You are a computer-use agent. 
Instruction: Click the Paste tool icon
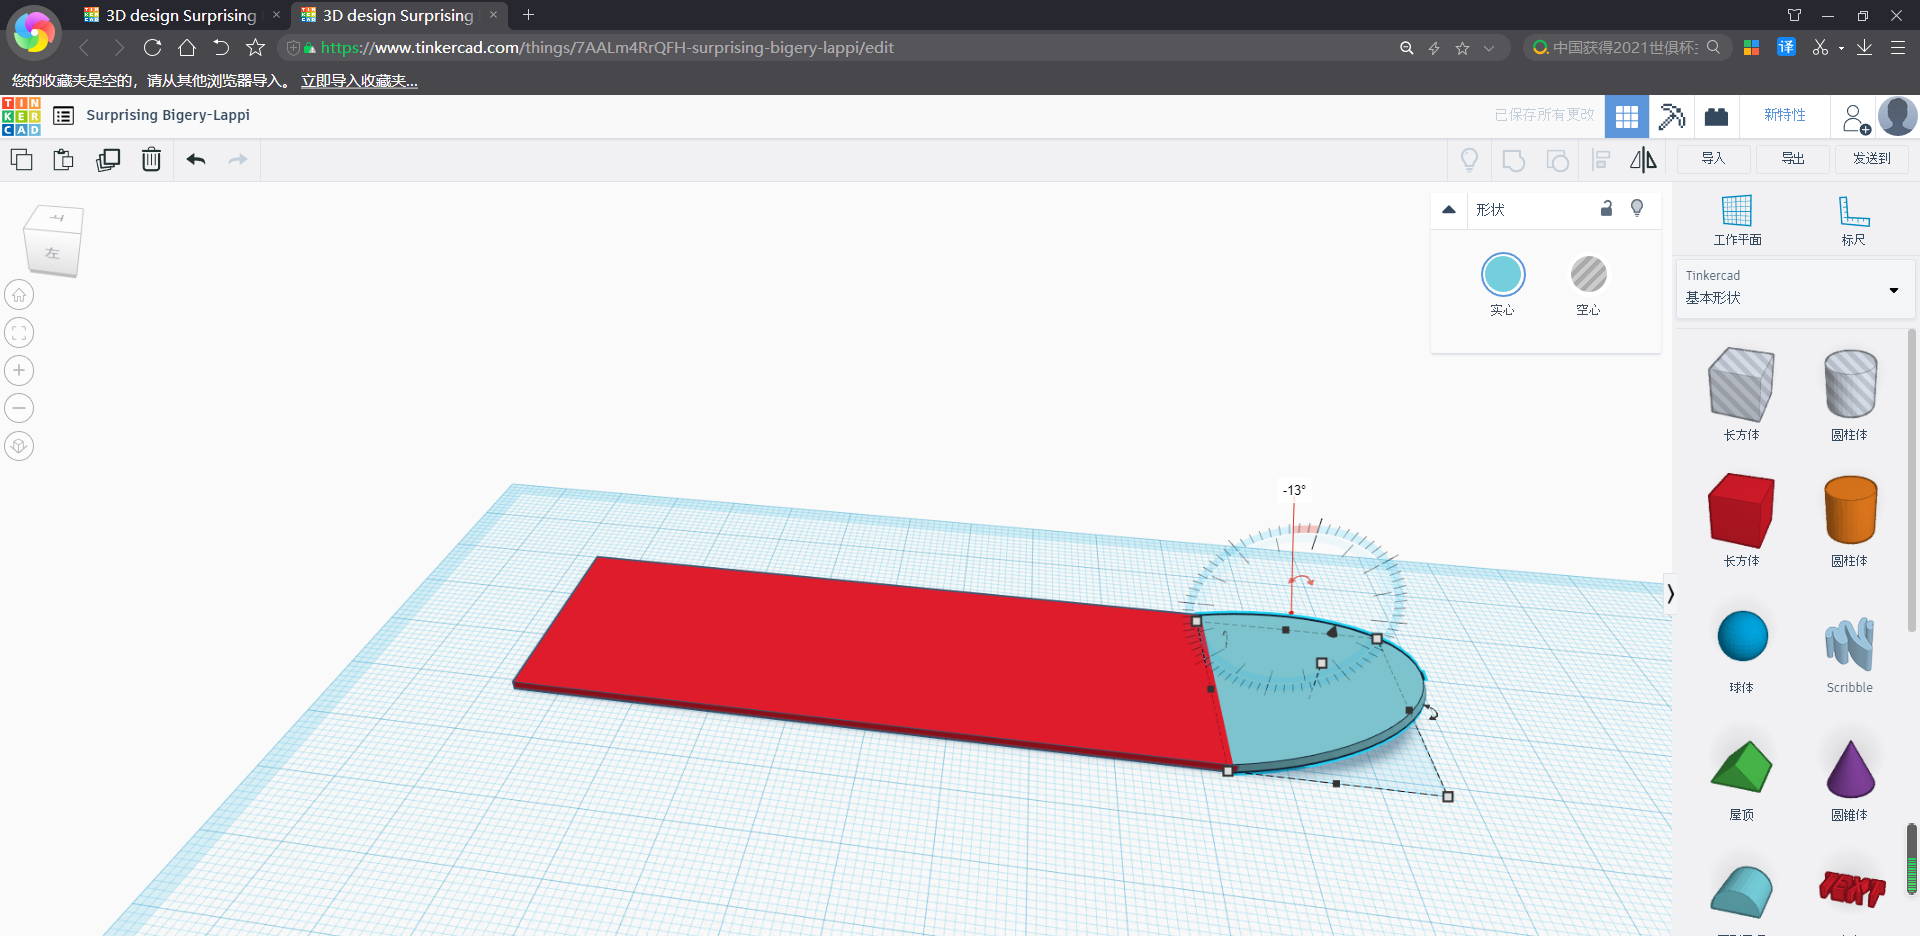pos(63,160)
